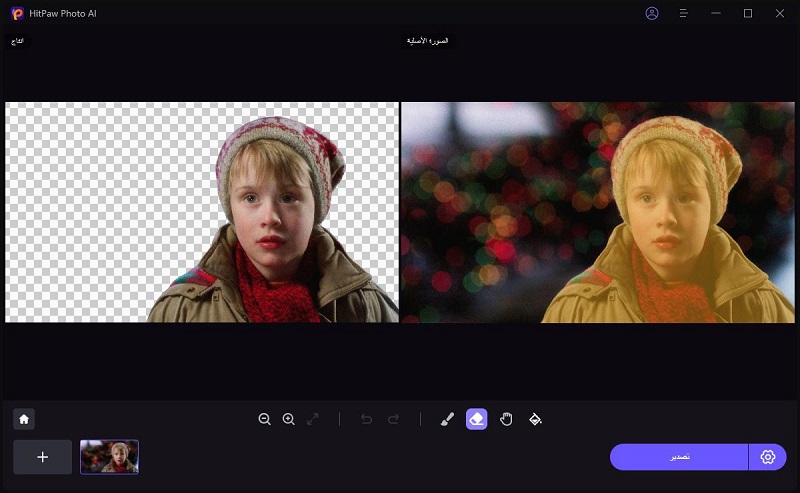
Task: Click the fit-to-screen expand arrows icon
Action: click(313, 419)
